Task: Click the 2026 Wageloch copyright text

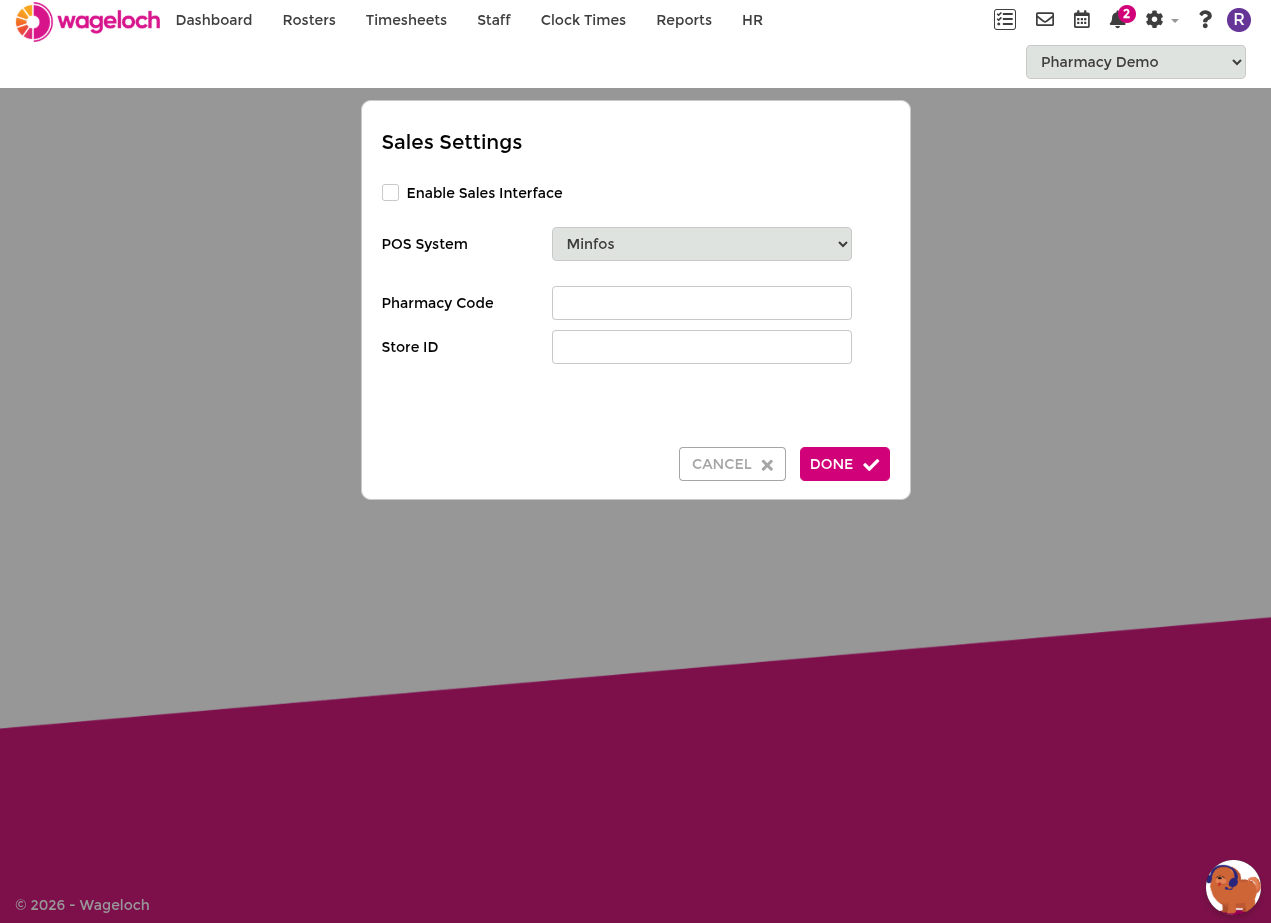Action: (x=82, y=905)
